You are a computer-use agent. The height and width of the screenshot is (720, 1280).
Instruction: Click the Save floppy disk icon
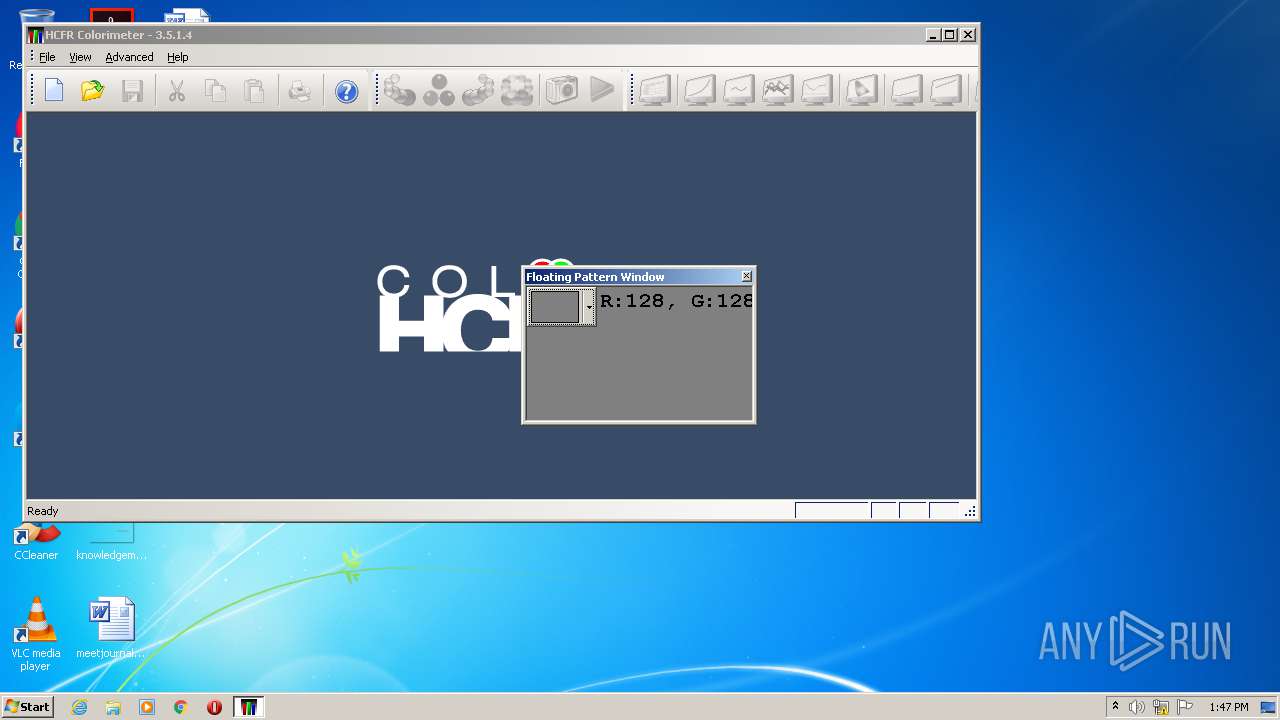pos(132,91)
